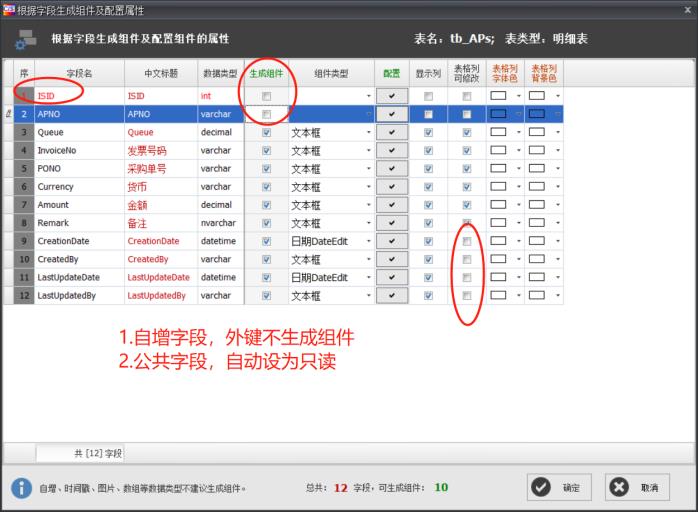698x513 pixels.
Task: Click font color swatch for InvoiceNo row
Action: (498, 150)
